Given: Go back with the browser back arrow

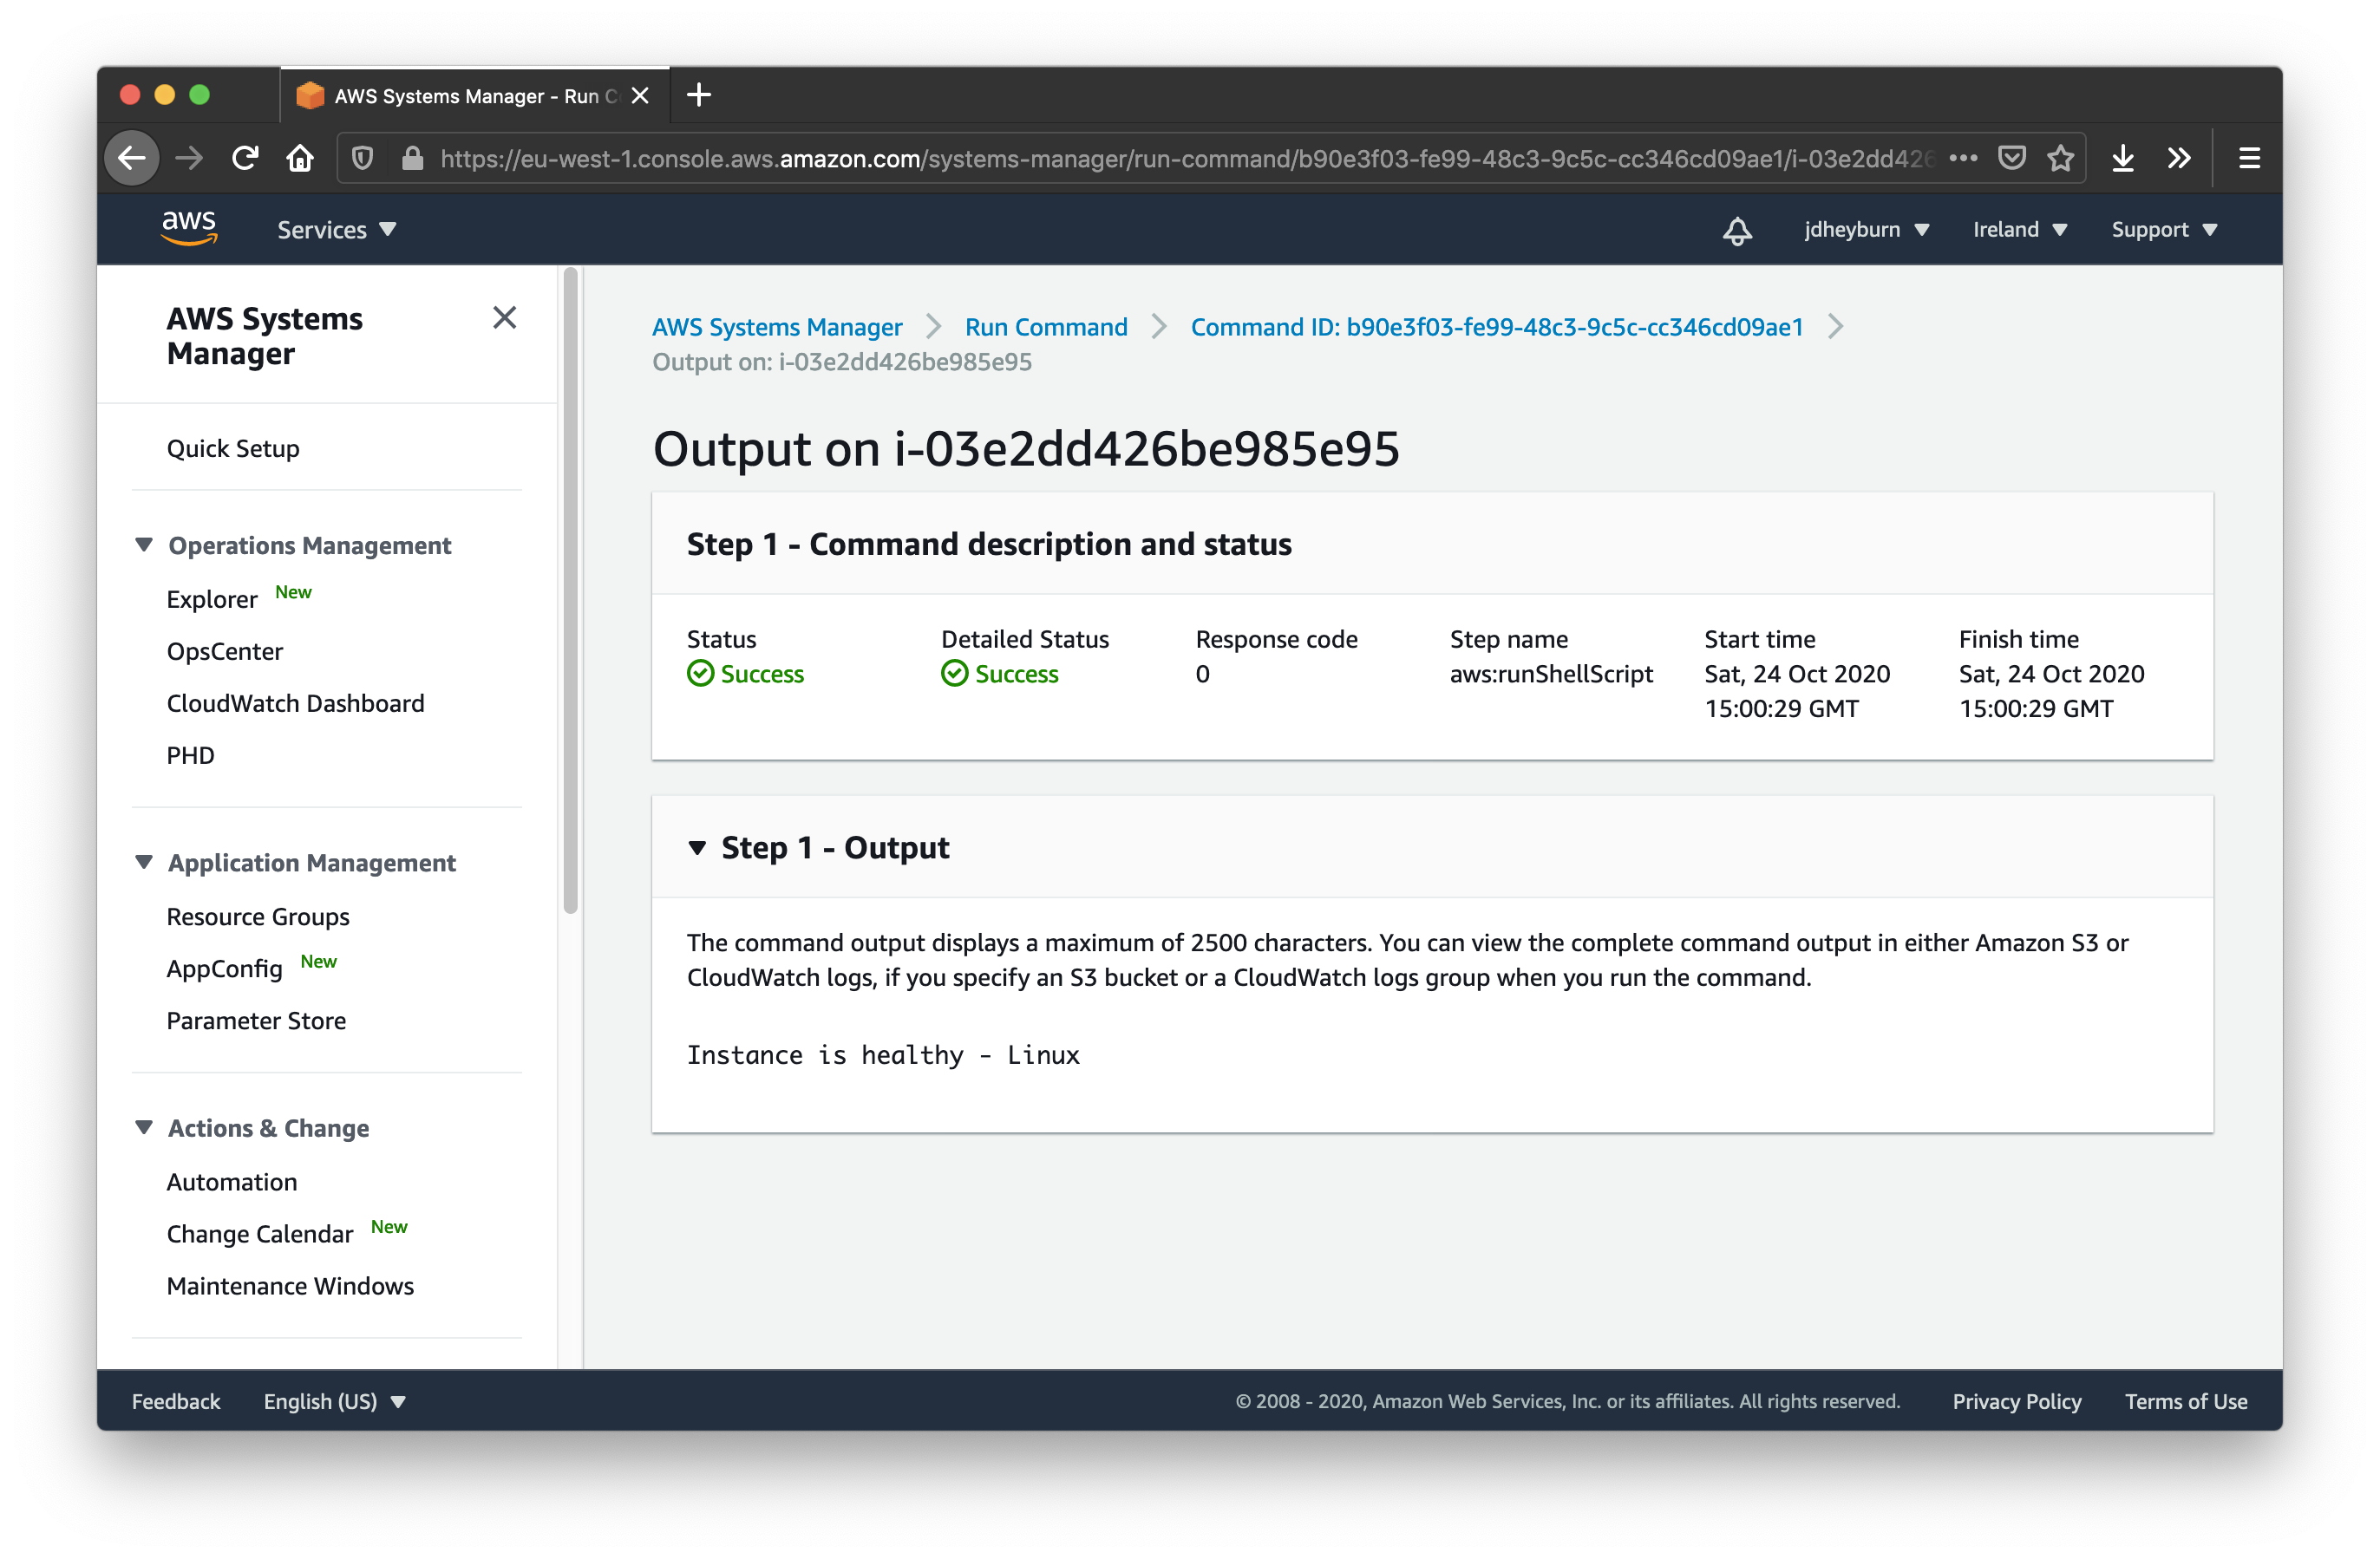Looking at the screenshot, I should point(132,158).
